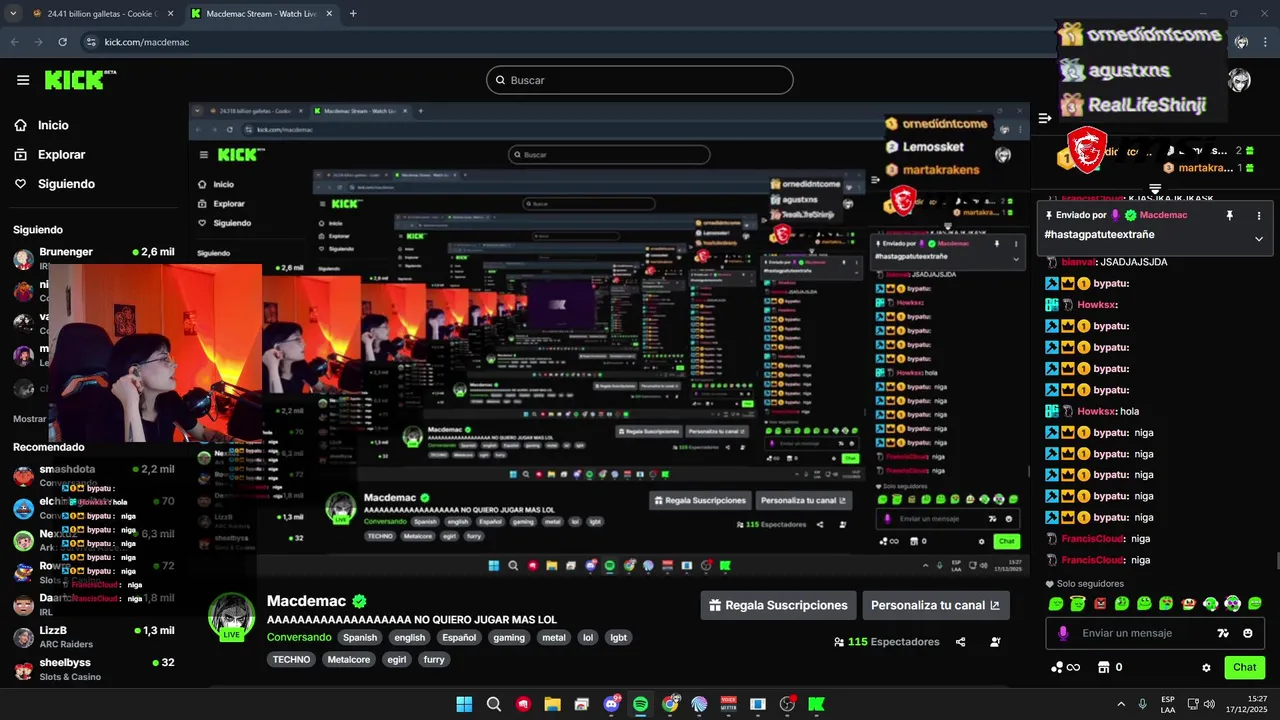Click the Regala Suscripciones button
This screenshot has height=720, width=1280.
tap(779, 605)
